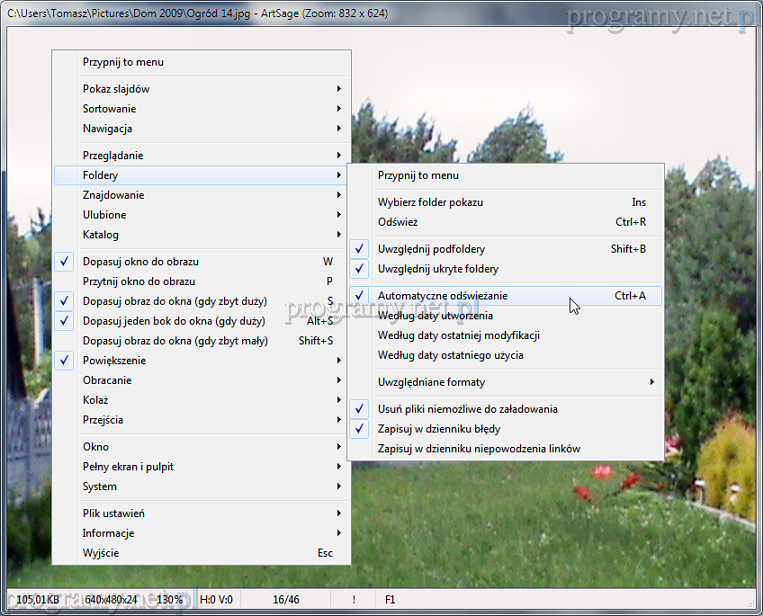Viewport: 763px width, 616px height.
Task: Uncheck Usuń pliki niemożliwe do załadowania
Action: coord(467,409)
